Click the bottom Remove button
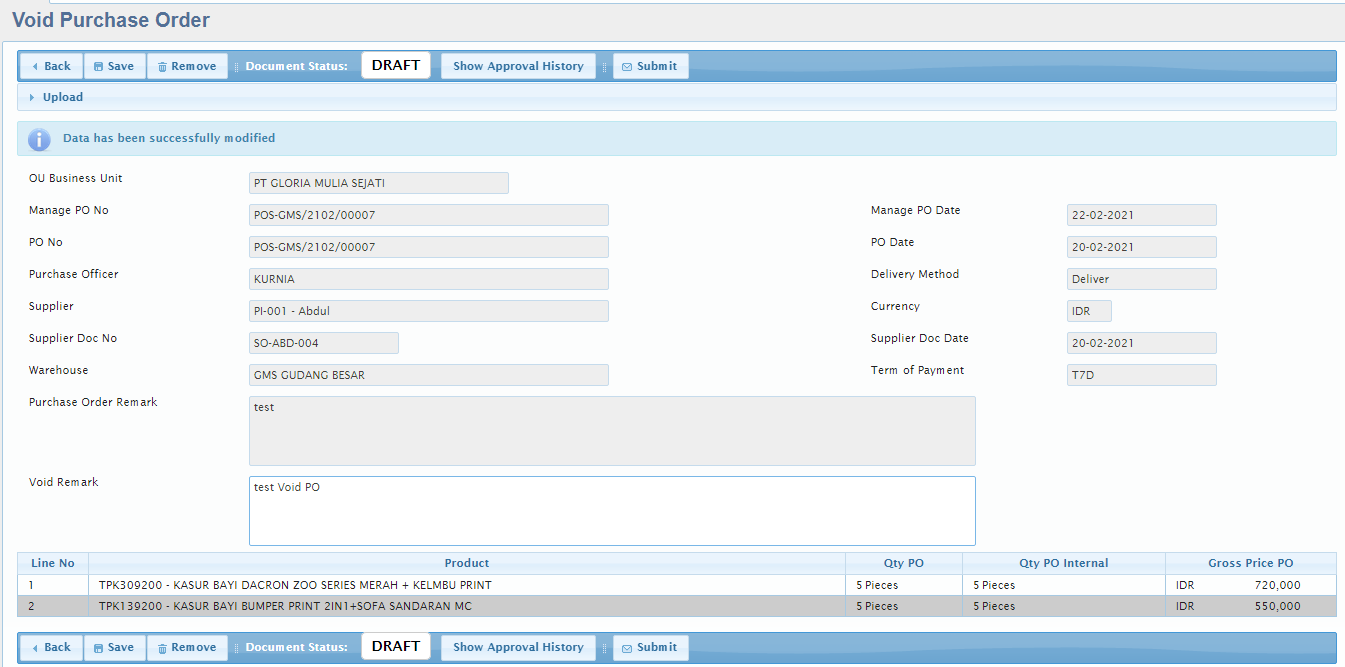Image resolution: width=1345 pixels, height=667 pixels. tap(188, 647)
